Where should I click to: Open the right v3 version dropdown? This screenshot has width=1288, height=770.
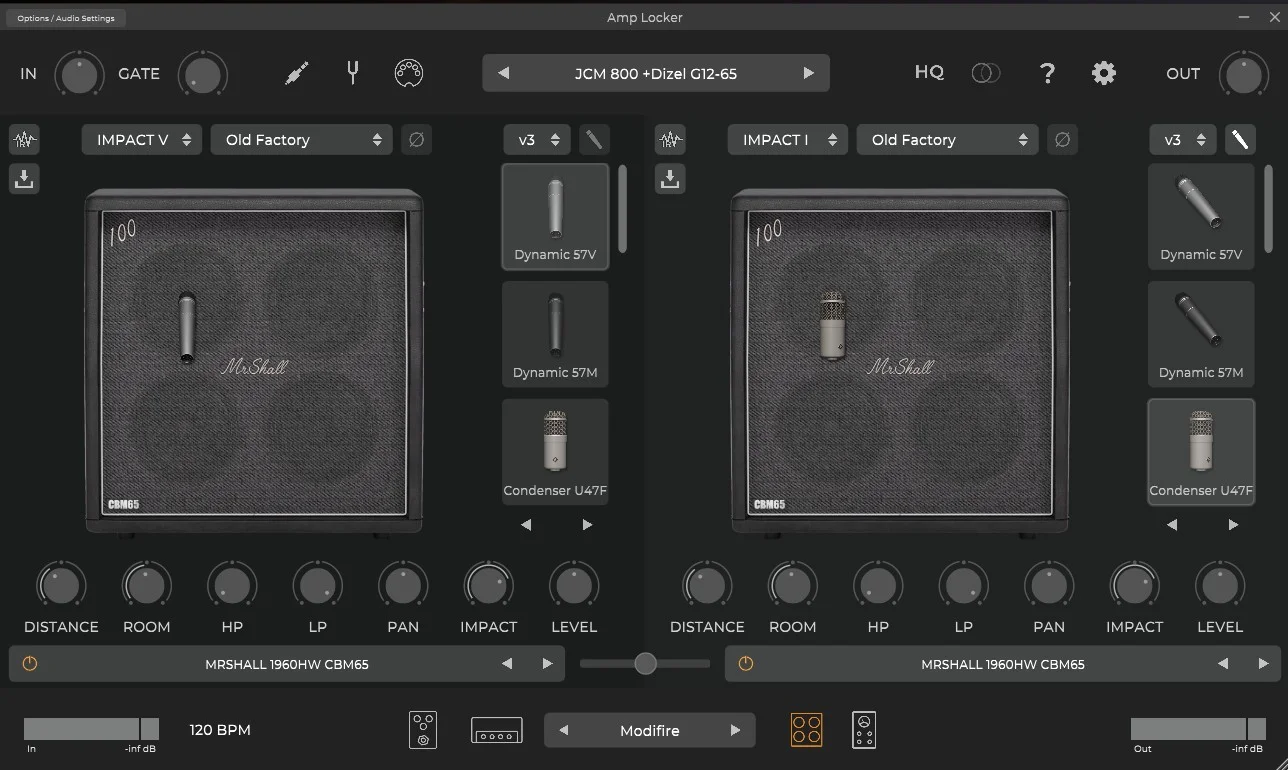click(x=1183, y=140)
